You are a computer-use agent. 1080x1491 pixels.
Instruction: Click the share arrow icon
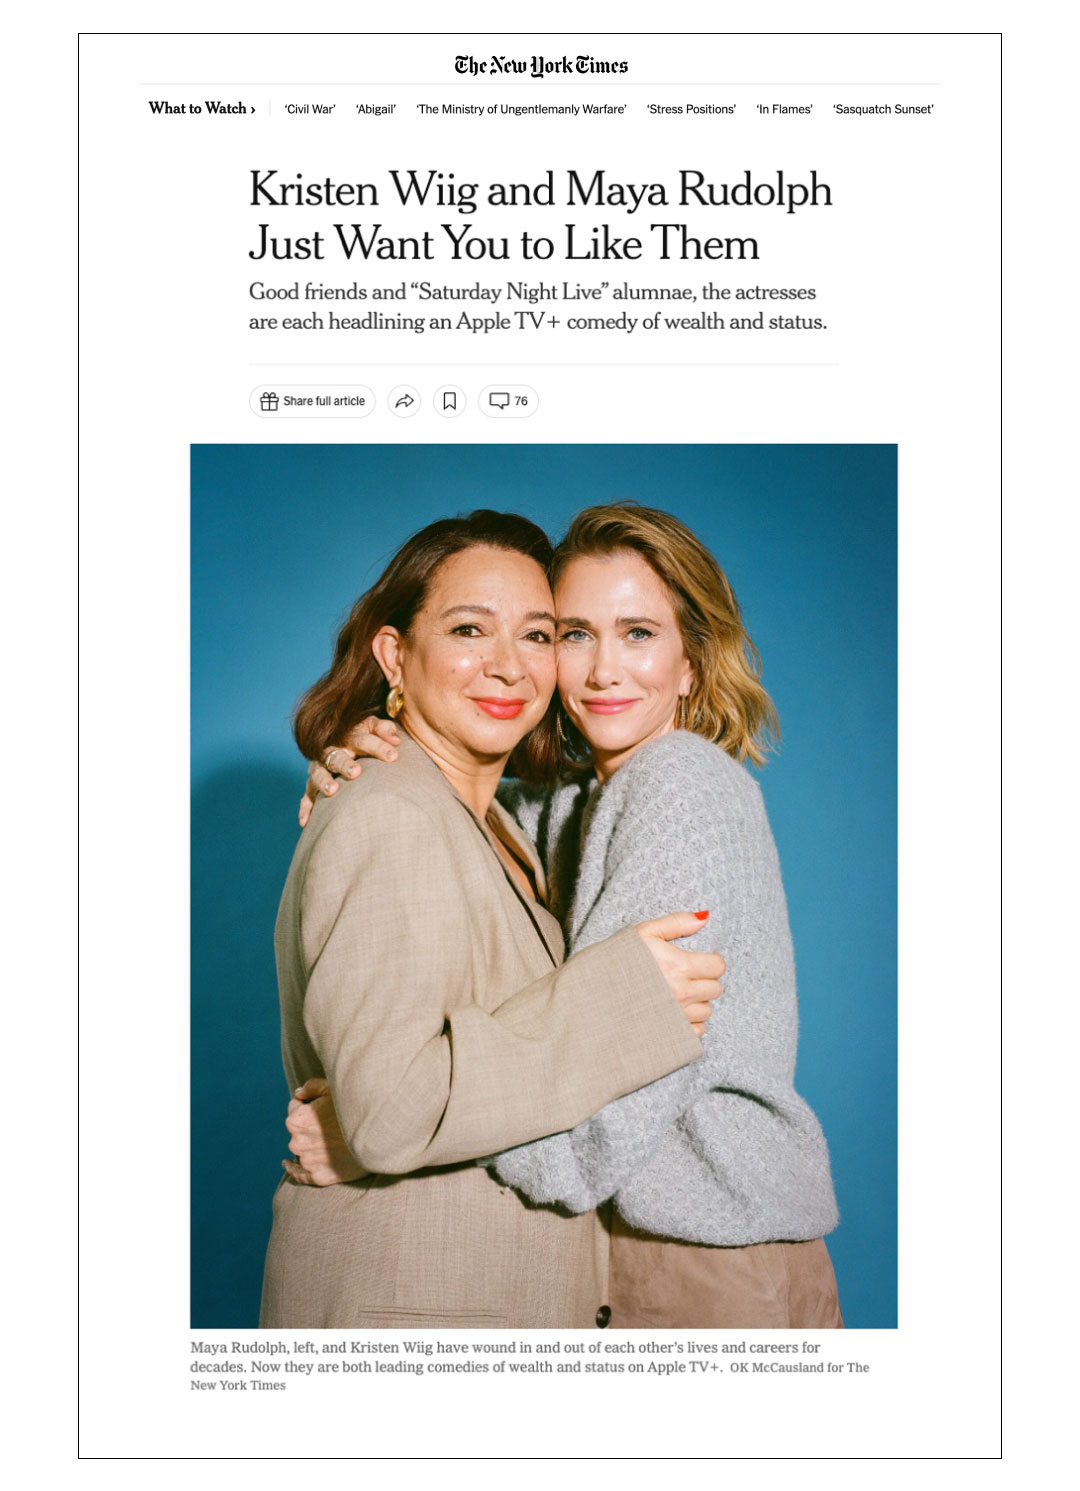click(x=404, y=401)
